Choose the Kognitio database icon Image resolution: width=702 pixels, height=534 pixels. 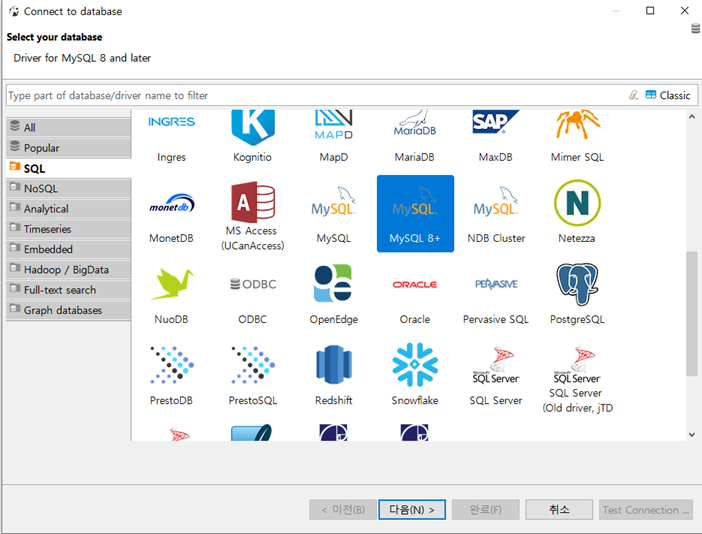[253, 136]
